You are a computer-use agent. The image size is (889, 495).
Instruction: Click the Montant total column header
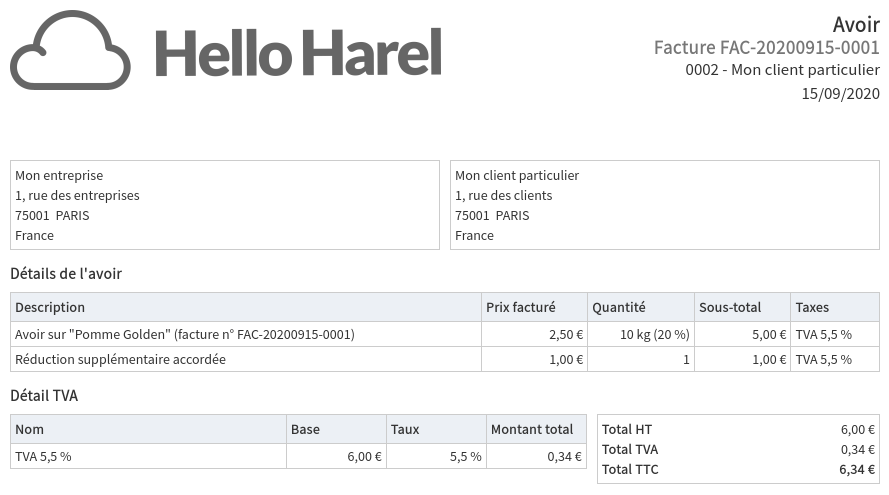click(x=532, y=429)
